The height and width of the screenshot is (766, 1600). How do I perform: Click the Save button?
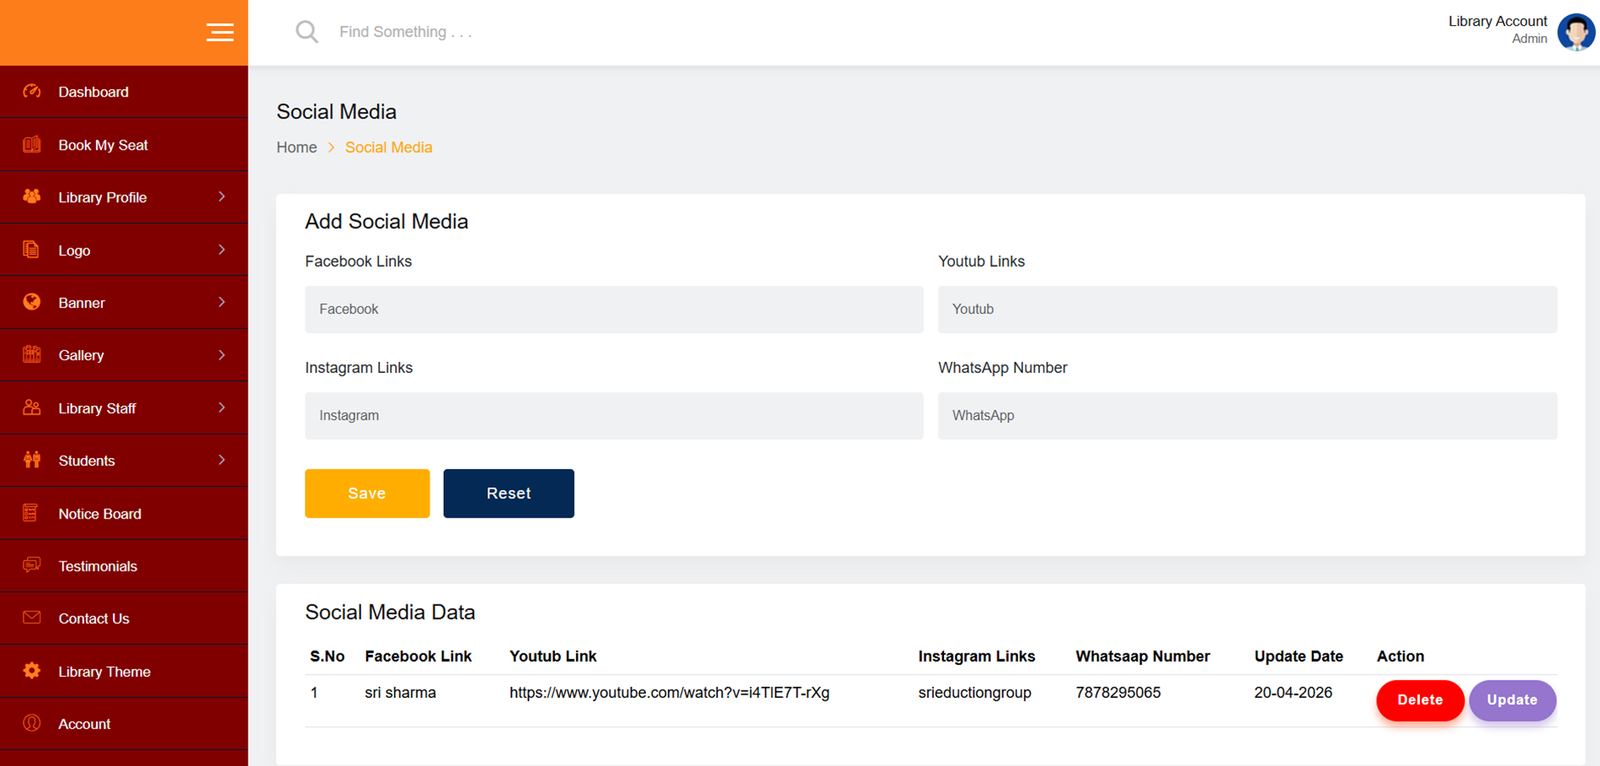coord(367,493)
